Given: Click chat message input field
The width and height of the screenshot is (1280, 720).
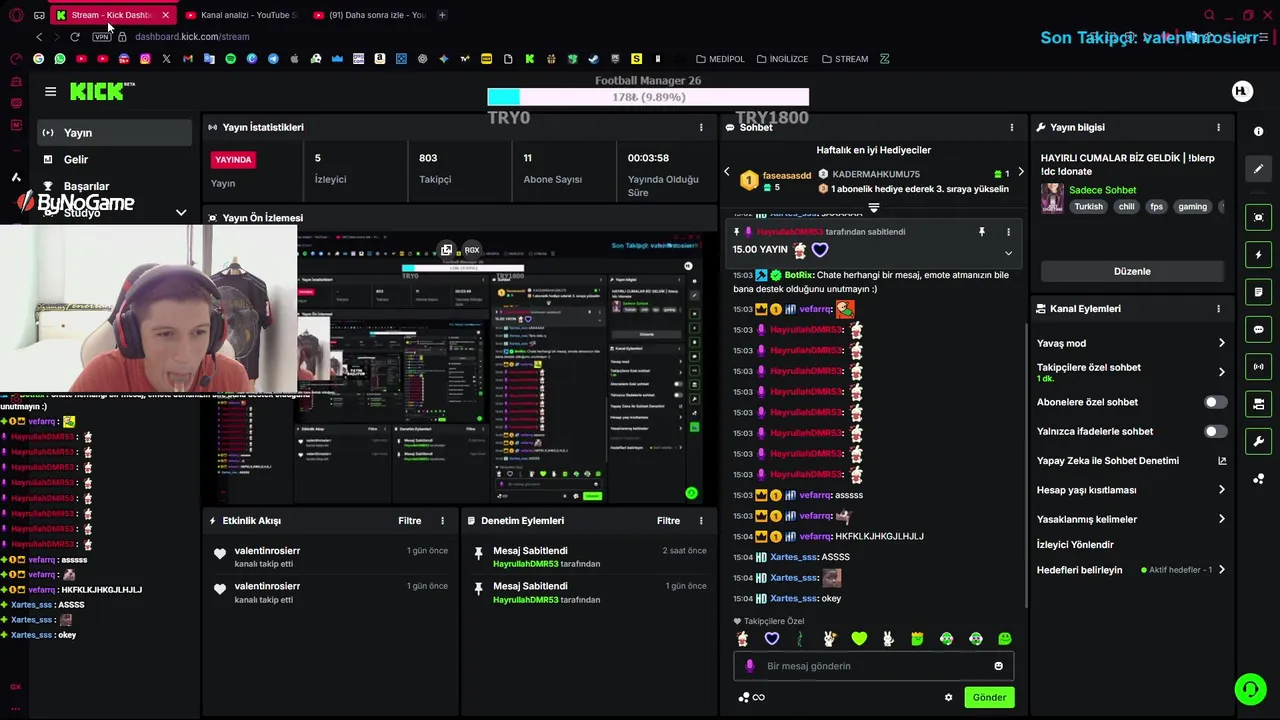Looking at the screenshot, I should click(874, 666).
